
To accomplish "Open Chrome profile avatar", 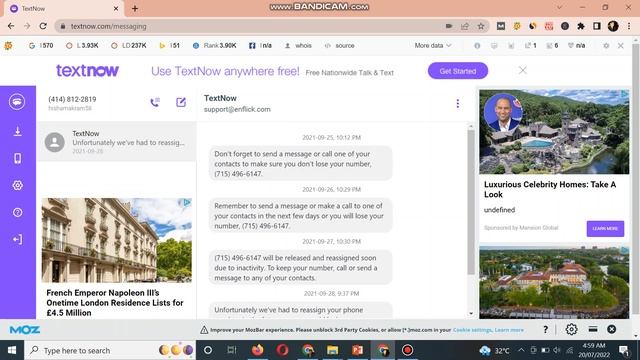I will (613, 26).
